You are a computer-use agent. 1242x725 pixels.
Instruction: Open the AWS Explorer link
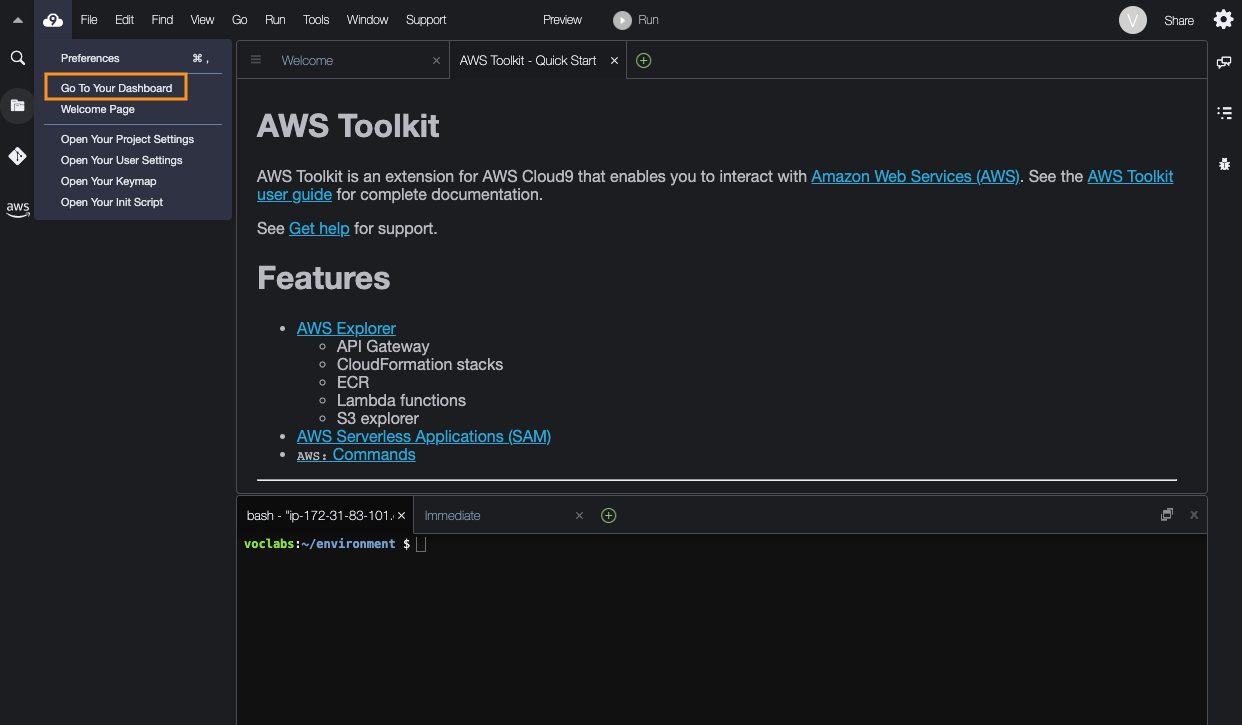coord(346,328)
